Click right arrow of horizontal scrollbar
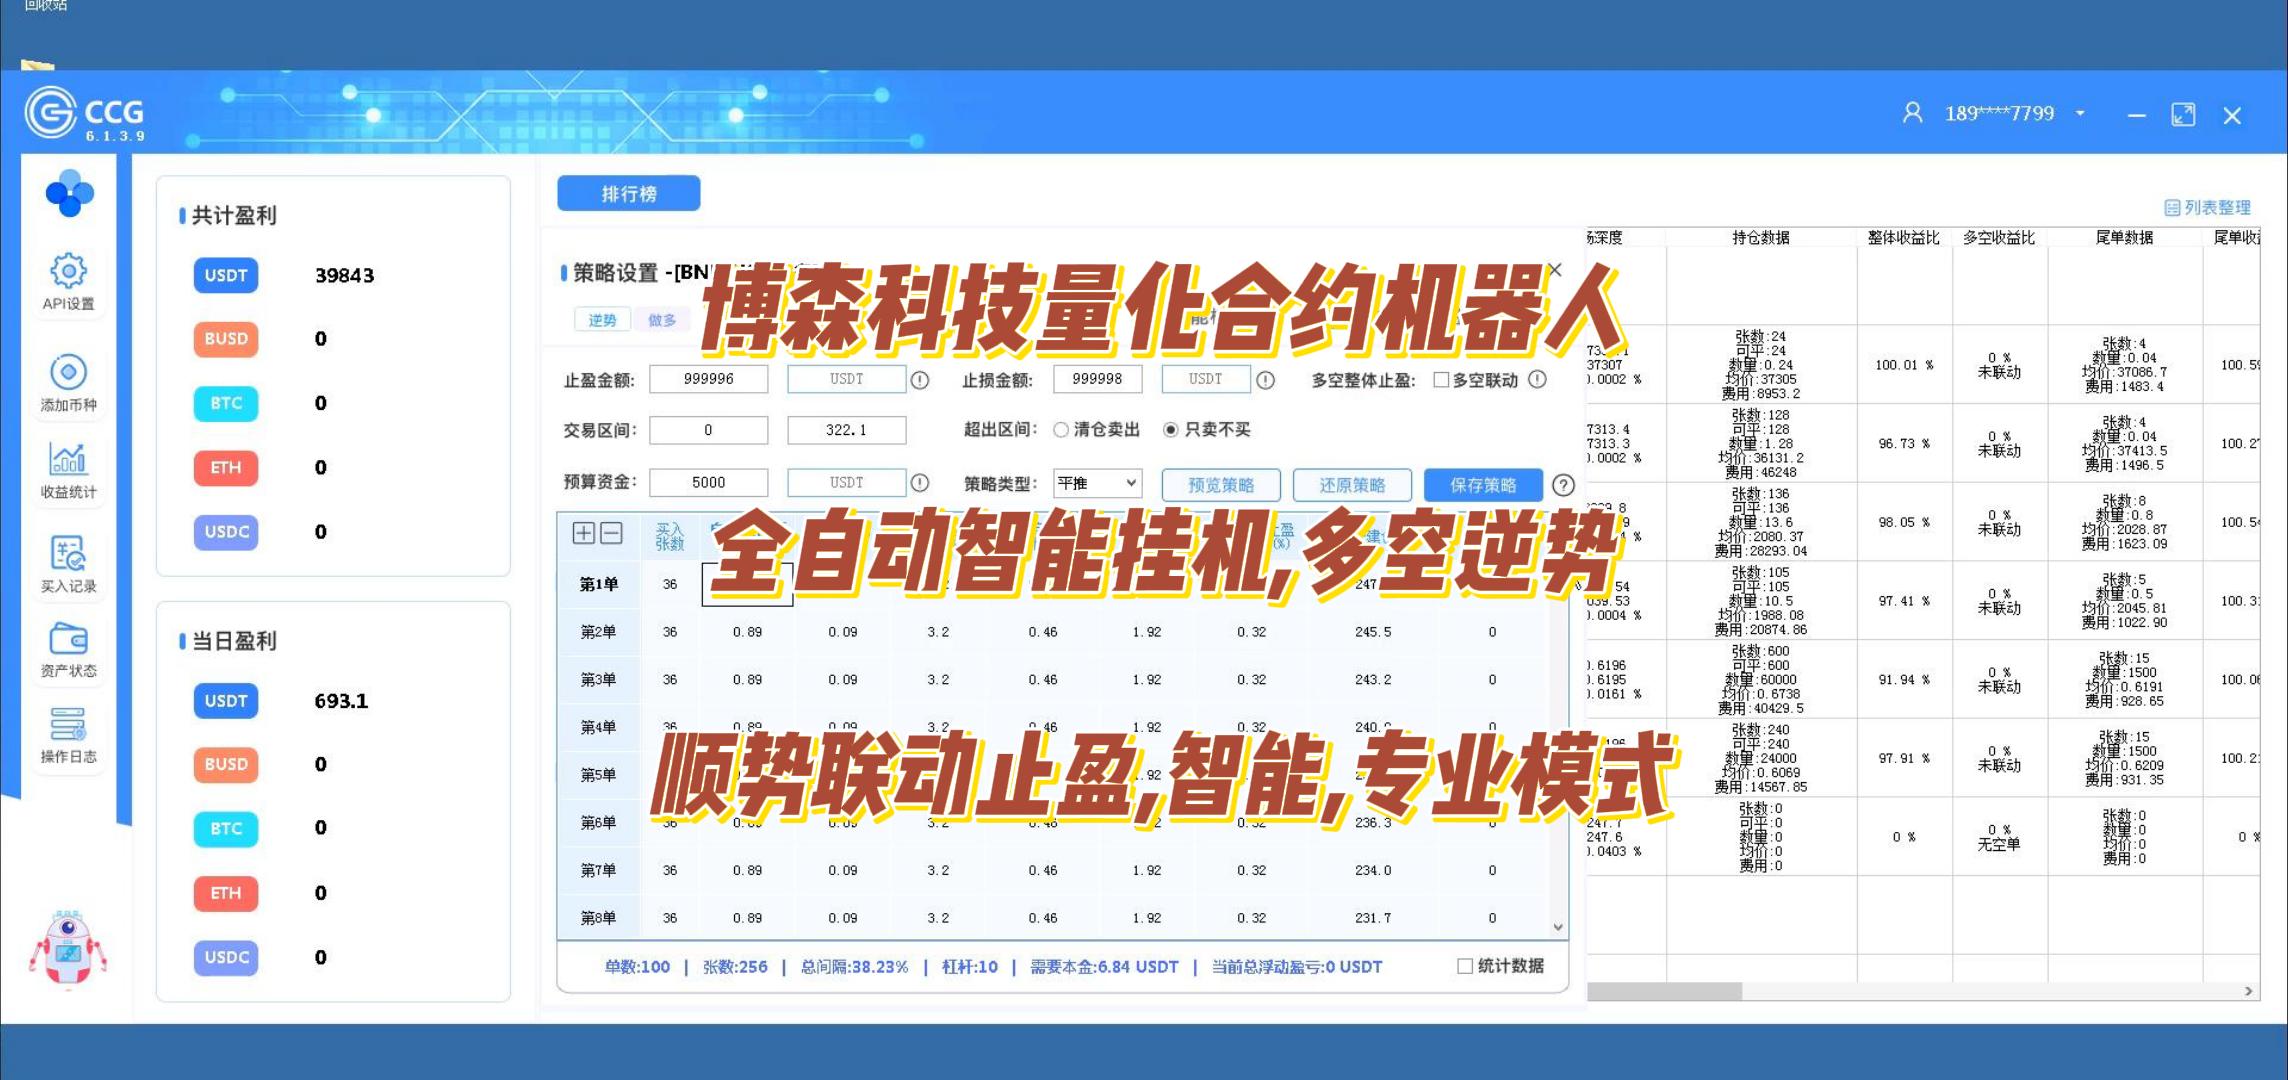This screenshot has width=2288, height=1080. pyautogui.click(x=2248, y=991)
